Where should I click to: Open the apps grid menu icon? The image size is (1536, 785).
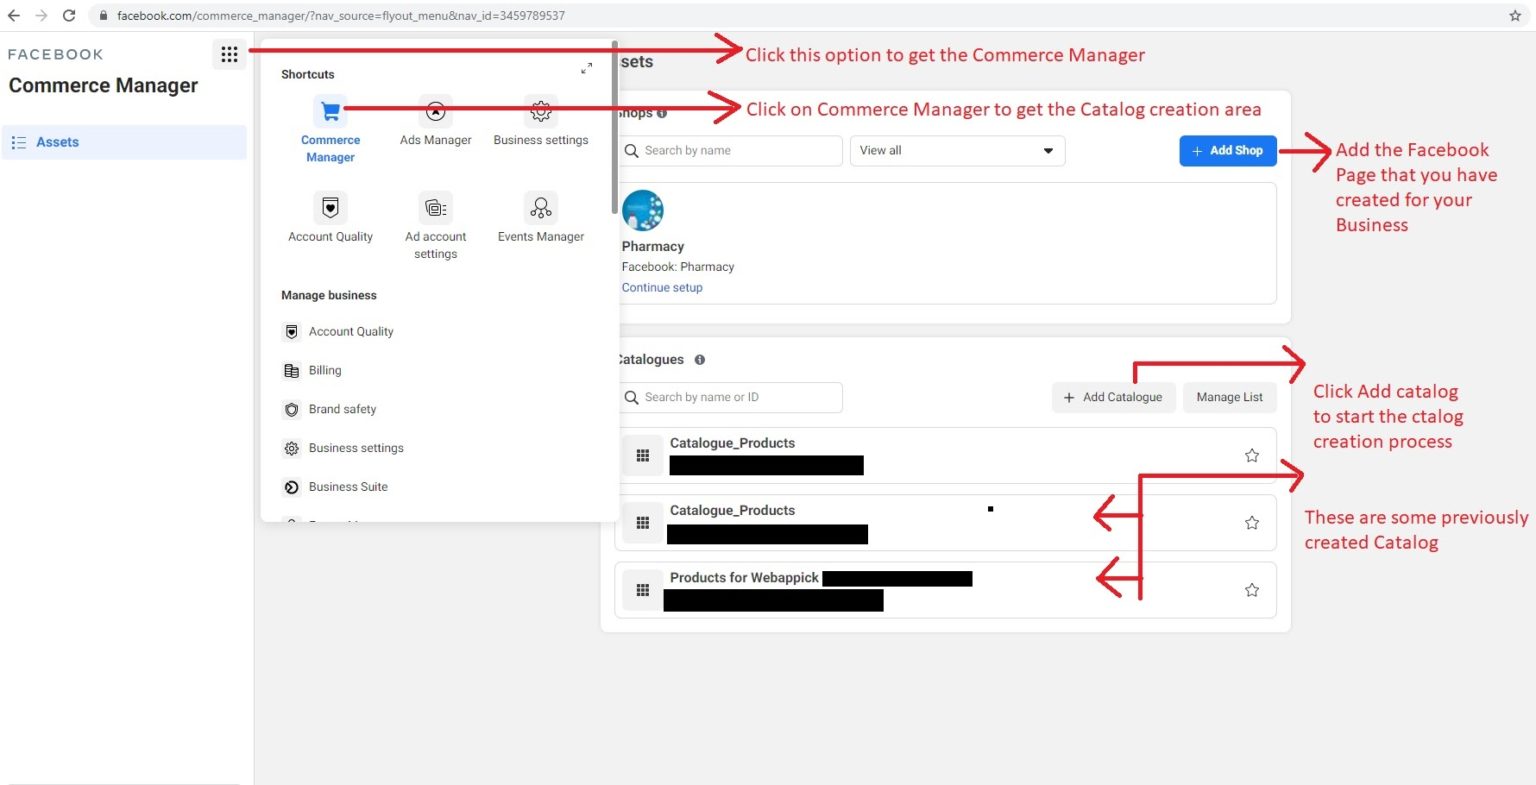click(229, 54)
